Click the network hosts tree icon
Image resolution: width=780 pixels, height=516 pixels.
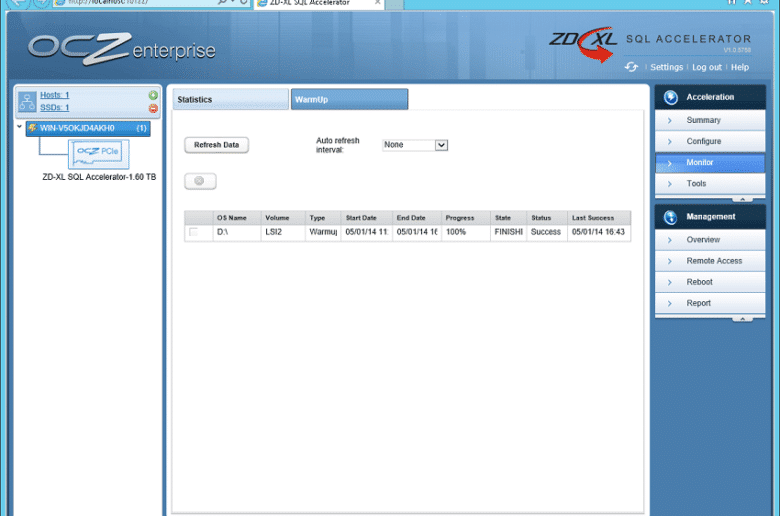tap(27, 101)
